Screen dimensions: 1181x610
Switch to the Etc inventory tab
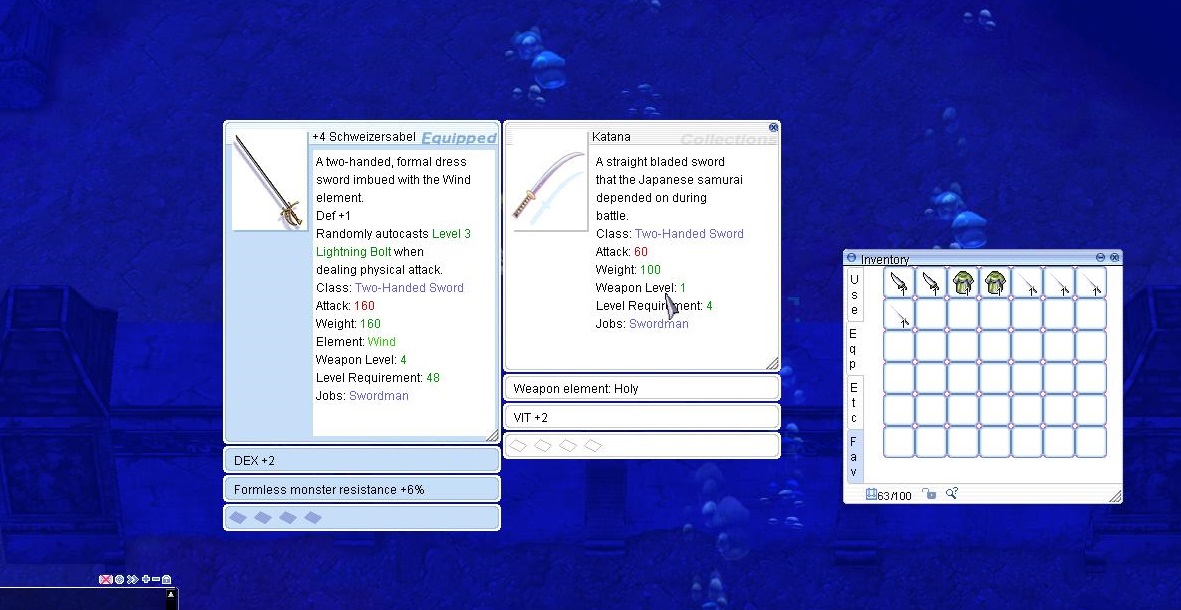click(x=854, y=402)
